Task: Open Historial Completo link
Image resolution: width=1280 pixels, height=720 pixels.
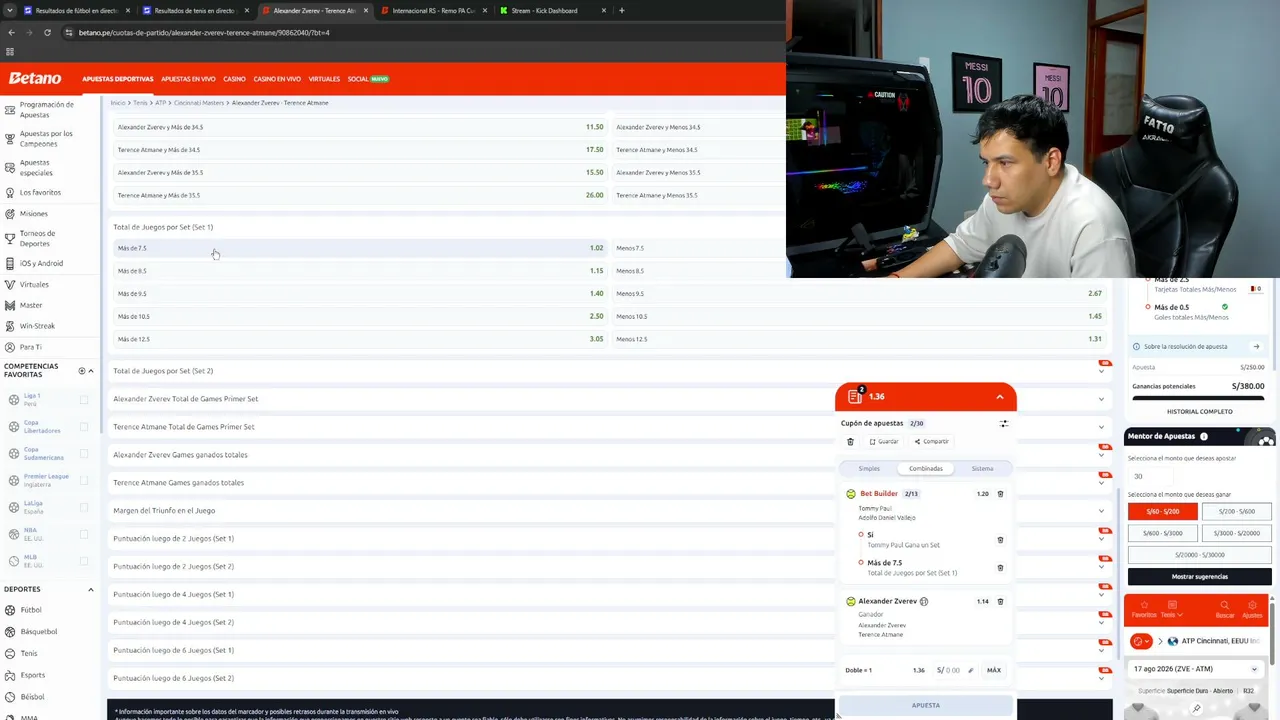Action: click(x=1199, y=411)
